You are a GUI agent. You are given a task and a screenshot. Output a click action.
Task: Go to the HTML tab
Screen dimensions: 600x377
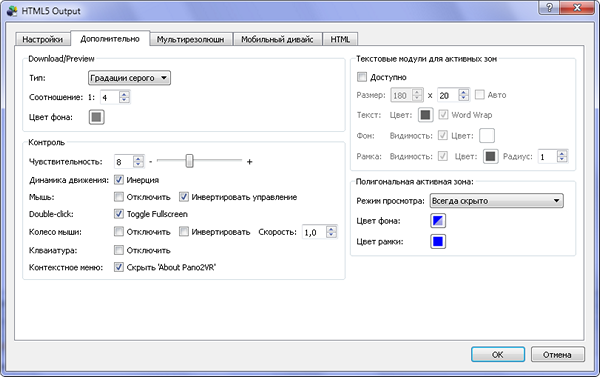click(x=340, y=39)
